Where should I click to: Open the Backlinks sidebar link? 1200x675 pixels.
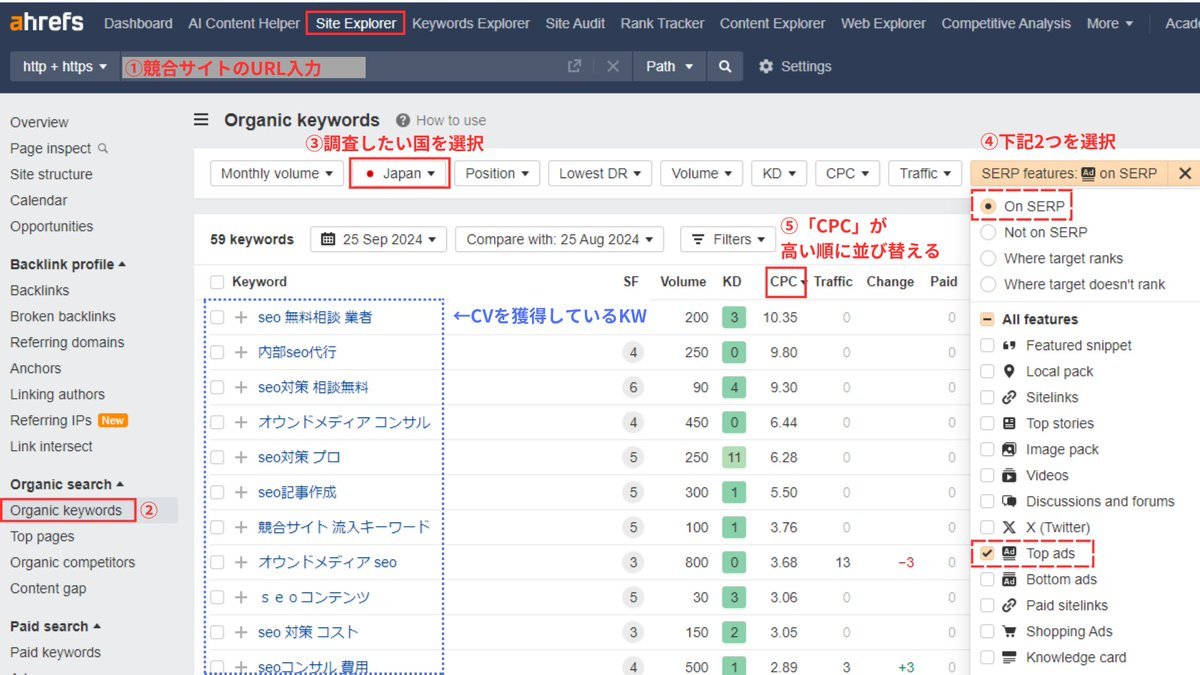pos(40,290)
